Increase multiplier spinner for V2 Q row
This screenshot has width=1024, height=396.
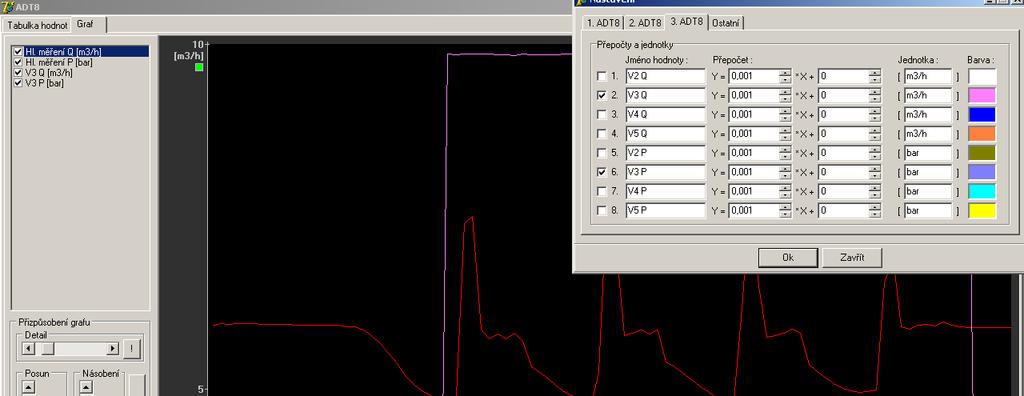pos(784,73)
